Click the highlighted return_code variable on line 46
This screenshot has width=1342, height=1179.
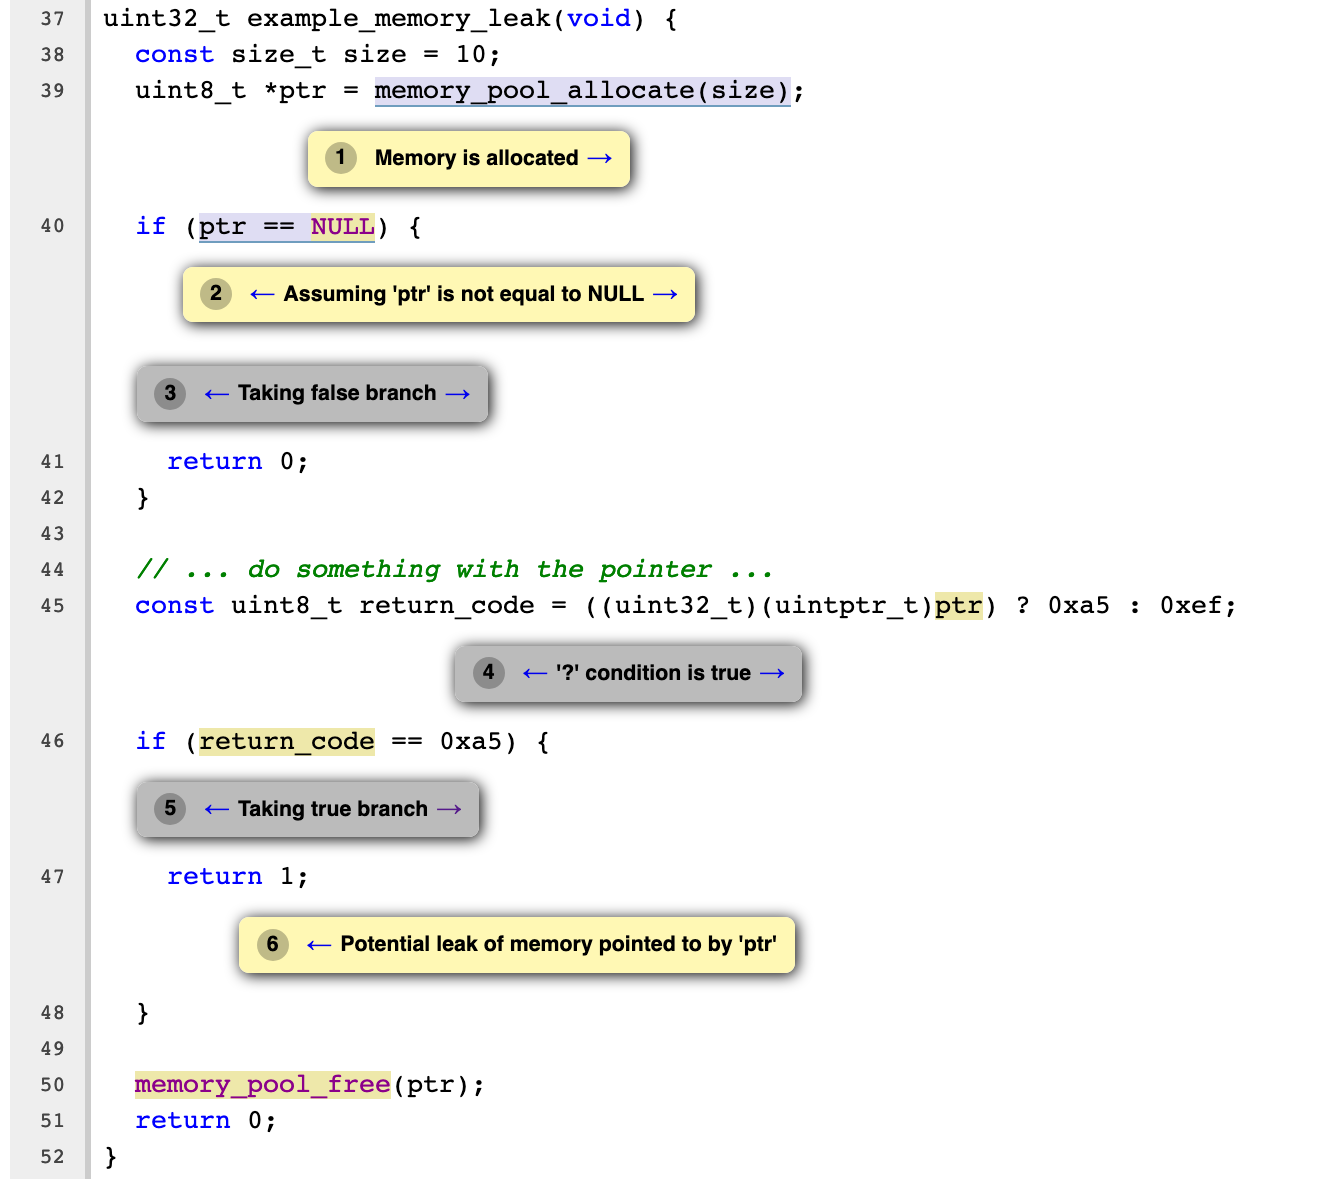tap(287, 742)
